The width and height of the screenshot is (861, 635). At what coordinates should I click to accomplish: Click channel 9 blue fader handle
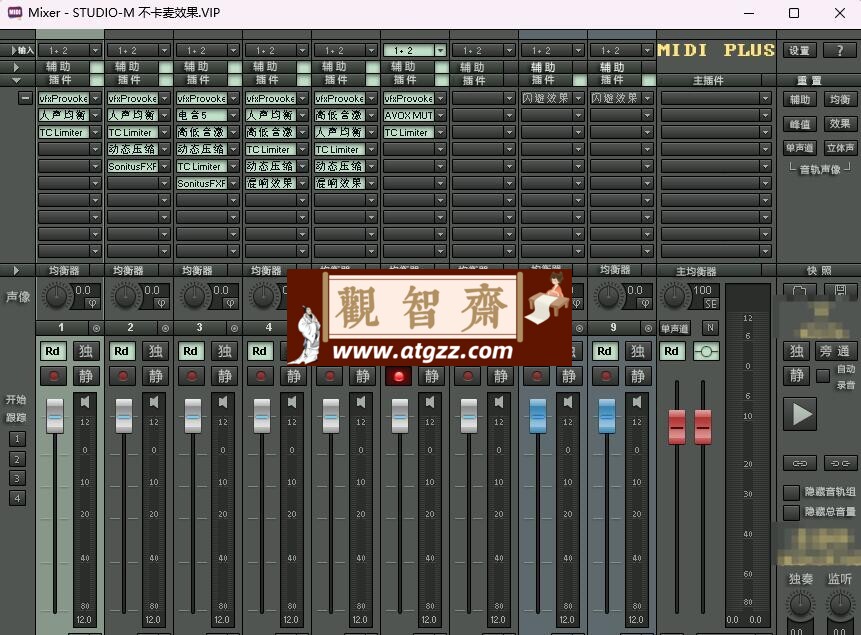point(607,416)
